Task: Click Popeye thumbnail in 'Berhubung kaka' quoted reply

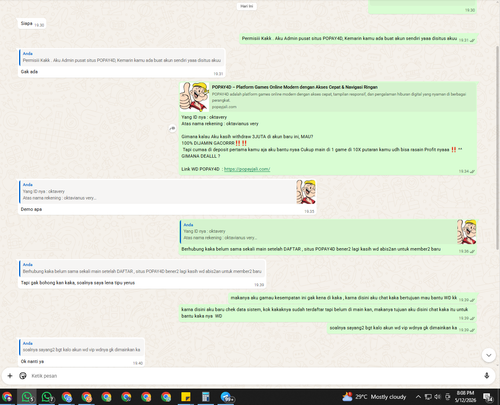Action: click(x=466, y=232)
